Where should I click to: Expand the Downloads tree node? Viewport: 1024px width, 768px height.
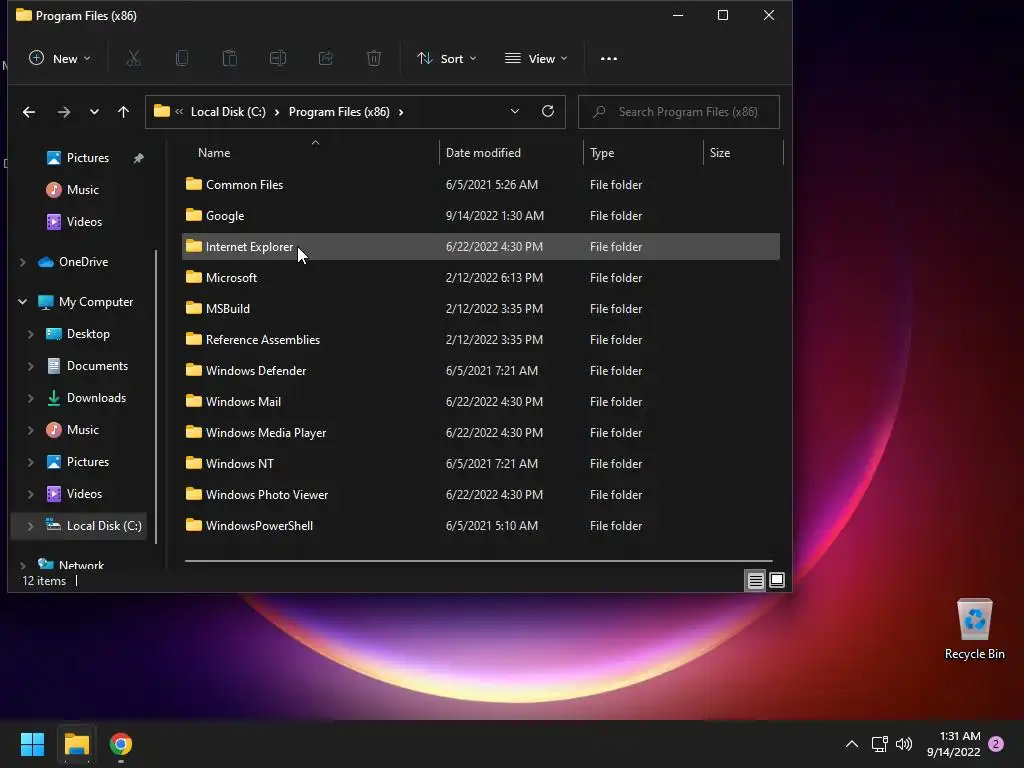(30, 398)
